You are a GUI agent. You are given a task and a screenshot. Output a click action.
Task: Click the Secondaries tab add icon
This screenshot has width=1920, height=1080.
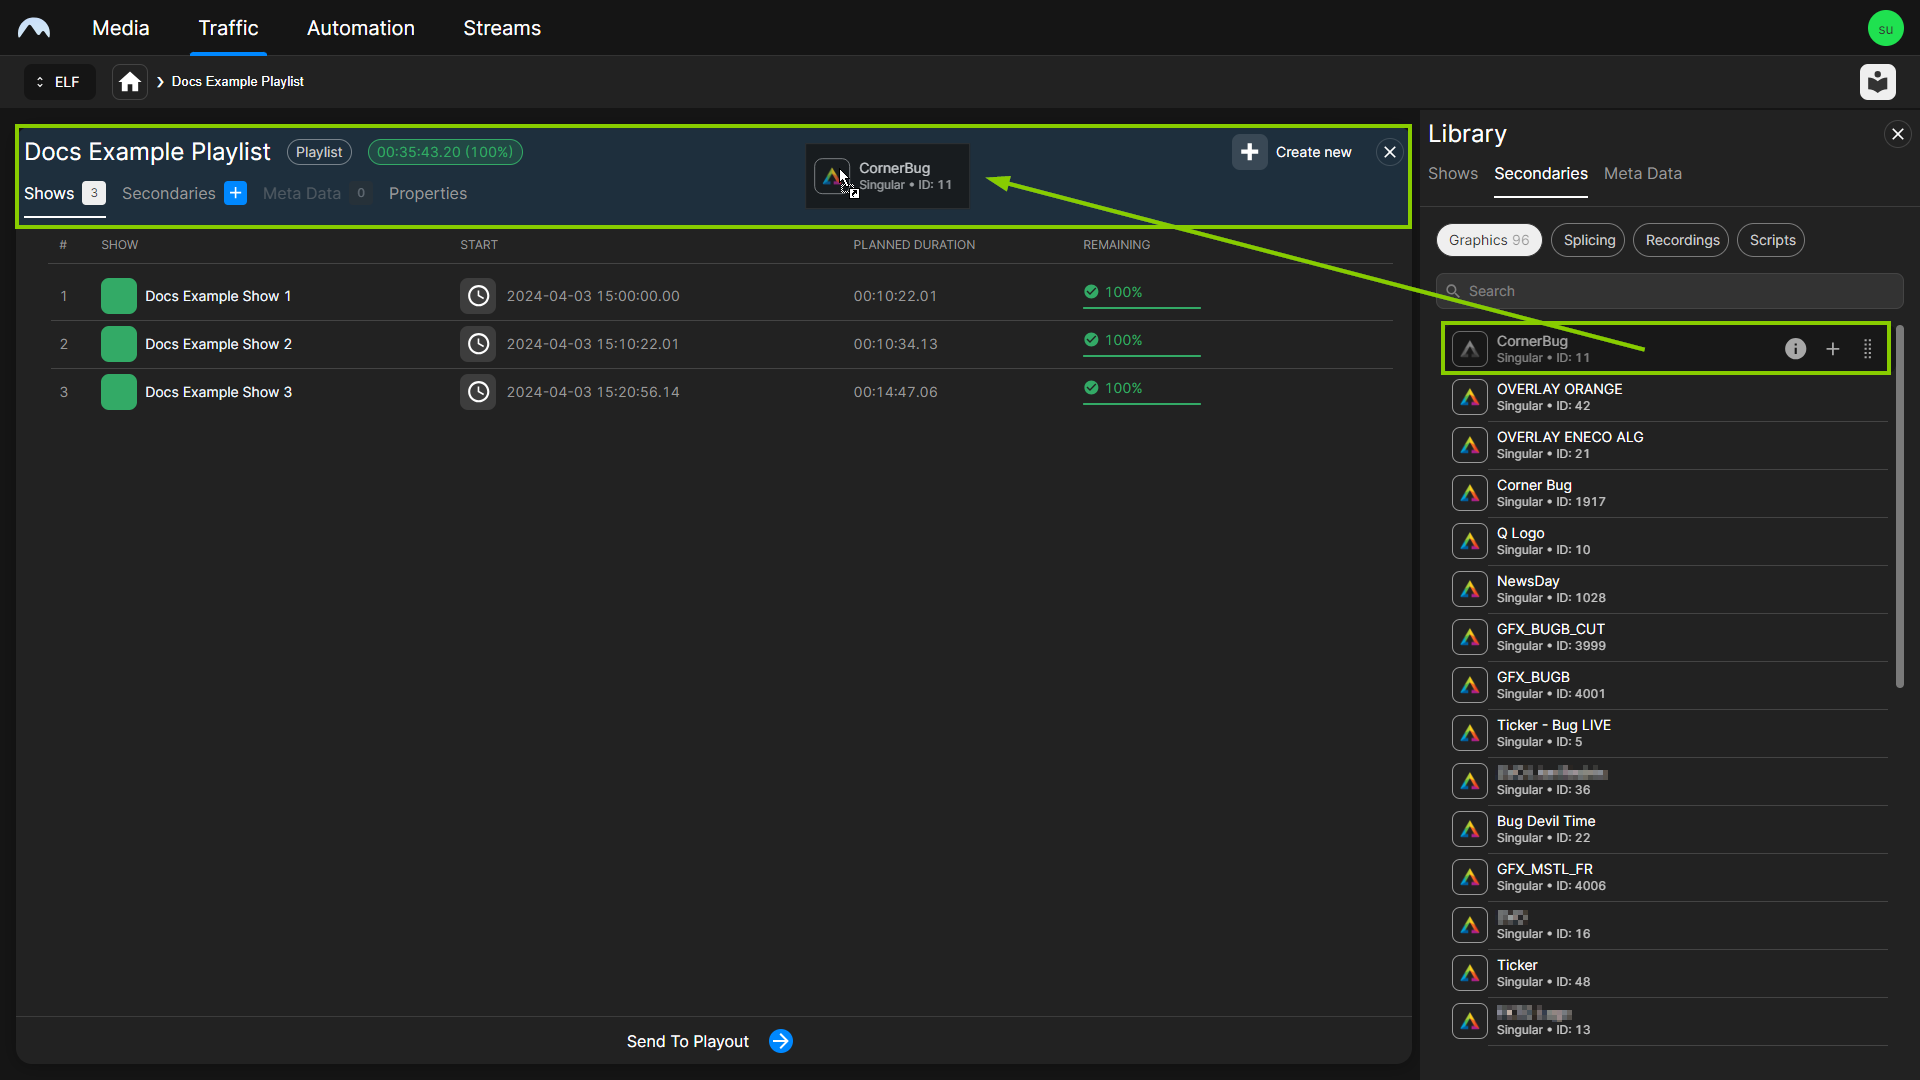coord(236,193)
